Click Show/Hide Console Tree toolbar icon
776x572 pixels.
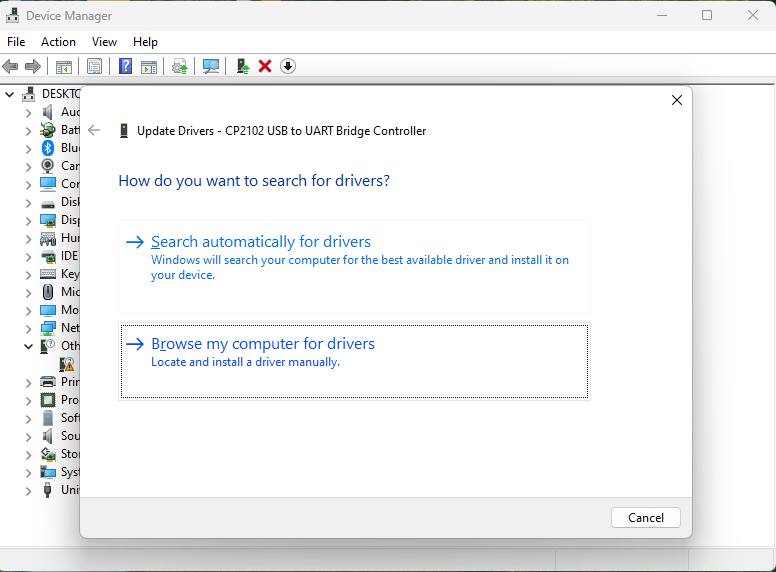[64, 66]
